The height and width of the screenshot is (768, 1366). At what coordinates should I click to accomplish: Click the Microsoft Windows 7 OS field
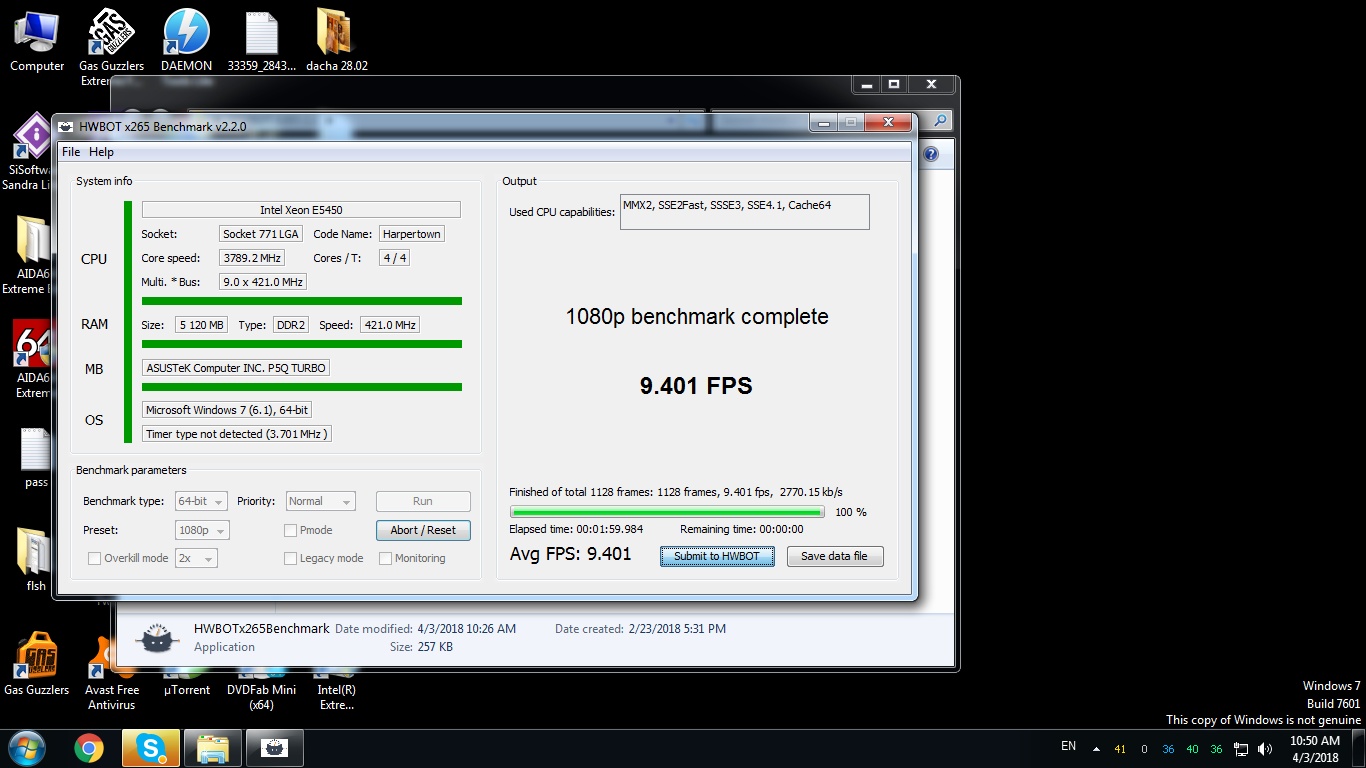pyautogui.click(x=227, y=410)
